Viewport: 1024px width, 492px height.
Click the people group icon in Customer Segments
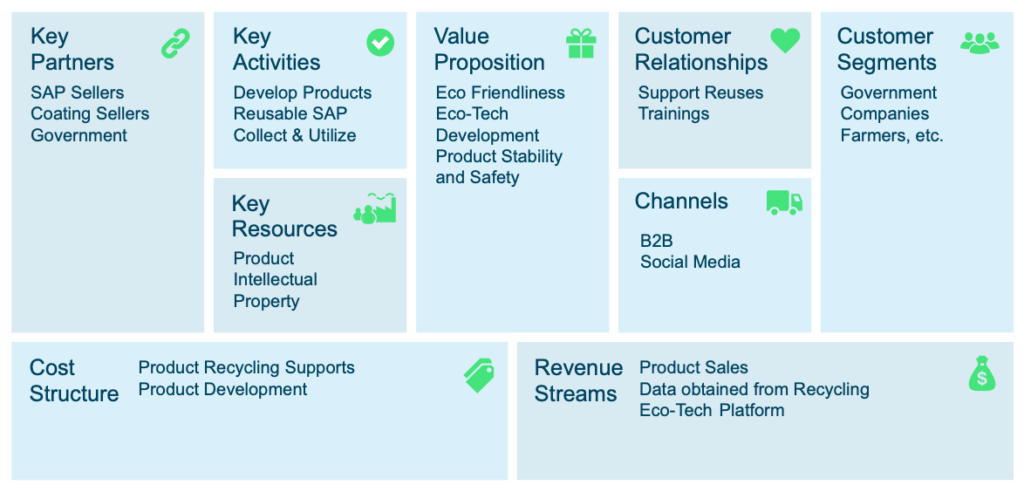click(980, 43)
